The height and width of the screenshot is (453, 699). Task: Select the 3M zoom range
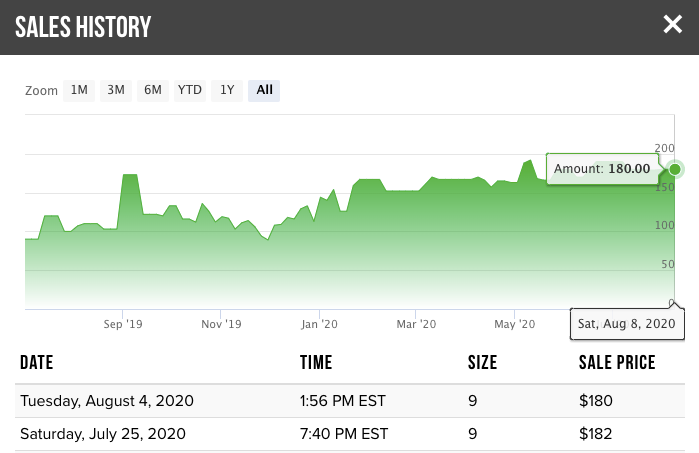click(x=116, y=90)
